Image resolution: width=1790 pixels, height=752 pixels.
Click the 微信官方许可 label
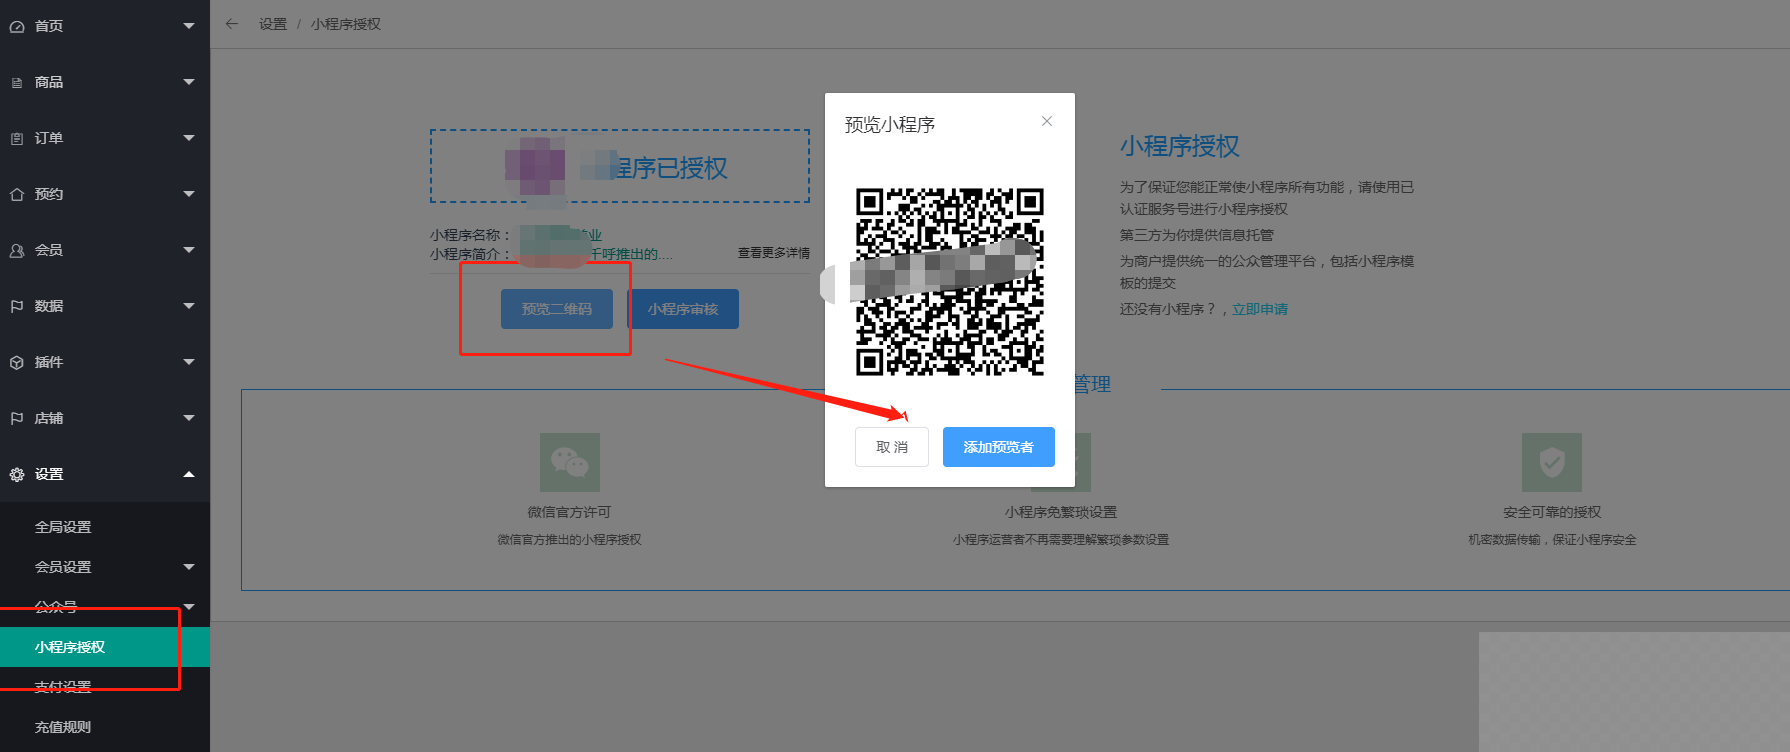(x=569, y=512)
